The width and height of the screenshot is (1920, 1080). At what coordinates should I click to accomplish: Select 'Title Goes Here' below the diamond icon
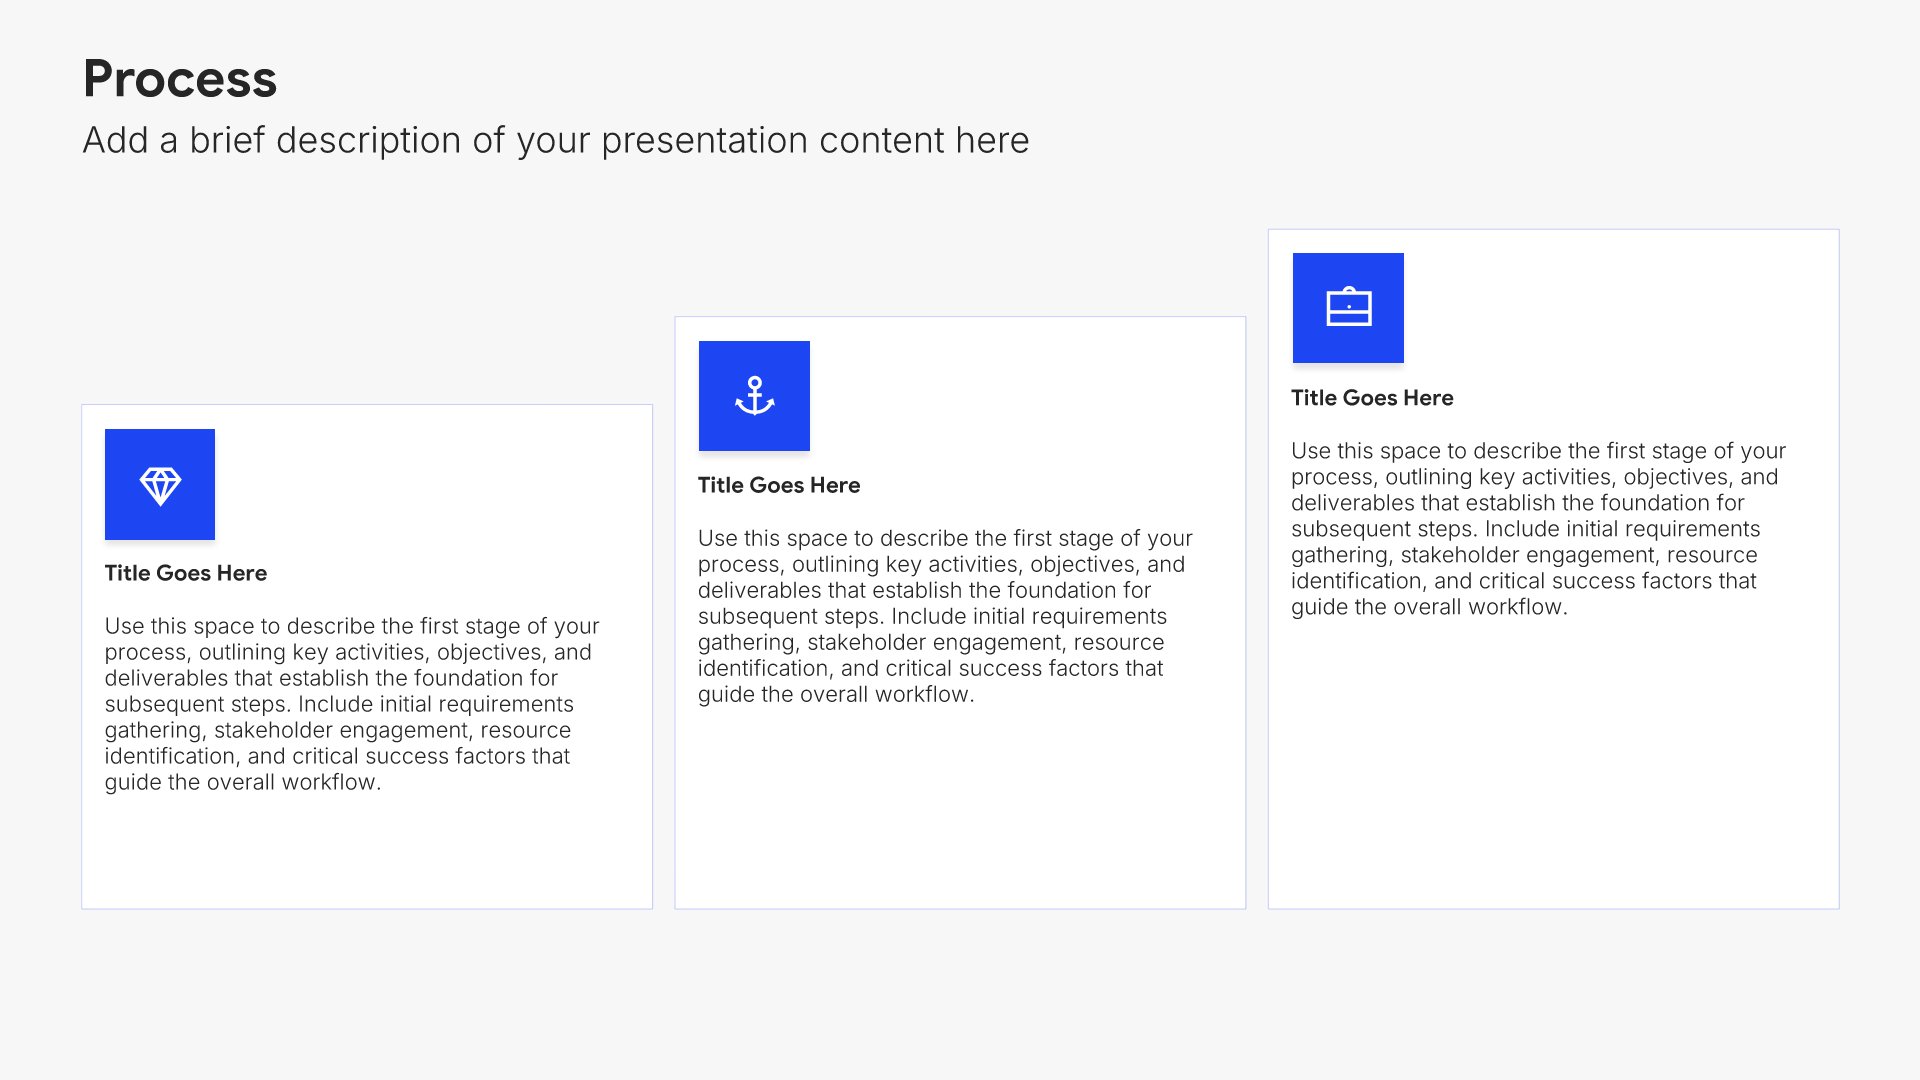(x=186, y=573)
